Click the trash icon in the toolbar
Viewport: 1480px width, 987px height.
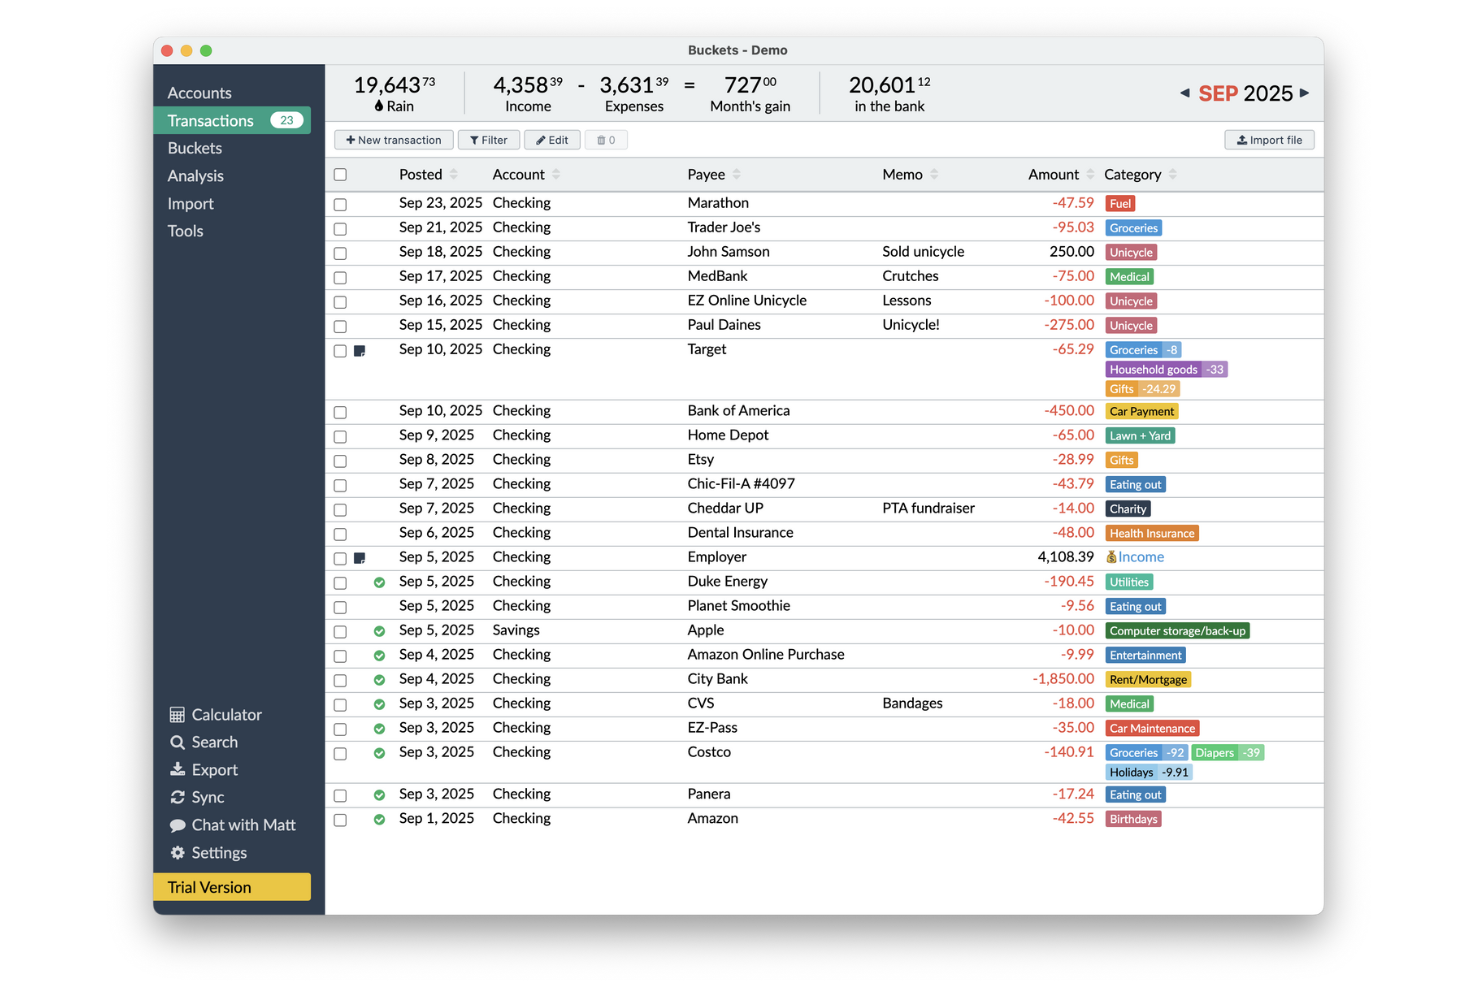(606, 140)
